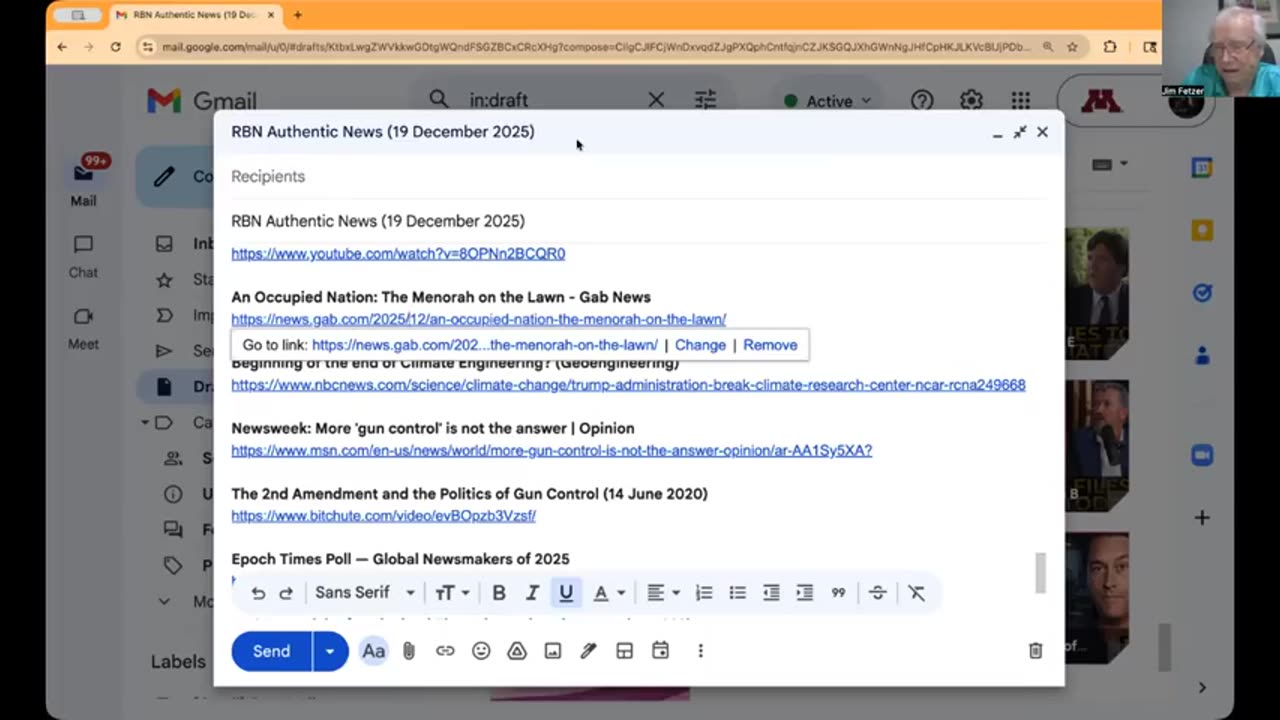Open Gmail support help icon
The image size is (1280, 720).
pyautogui.click(x=921, y=101)
